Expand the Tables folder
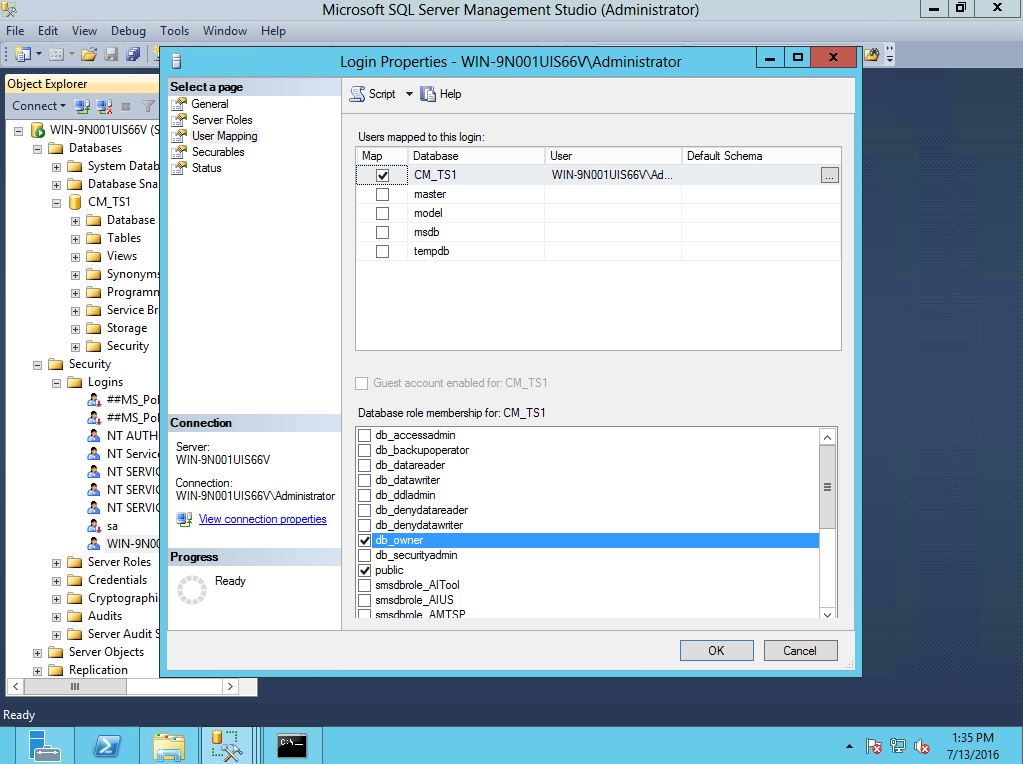This screenshot has height=764, width=1023. click(76, 239)
